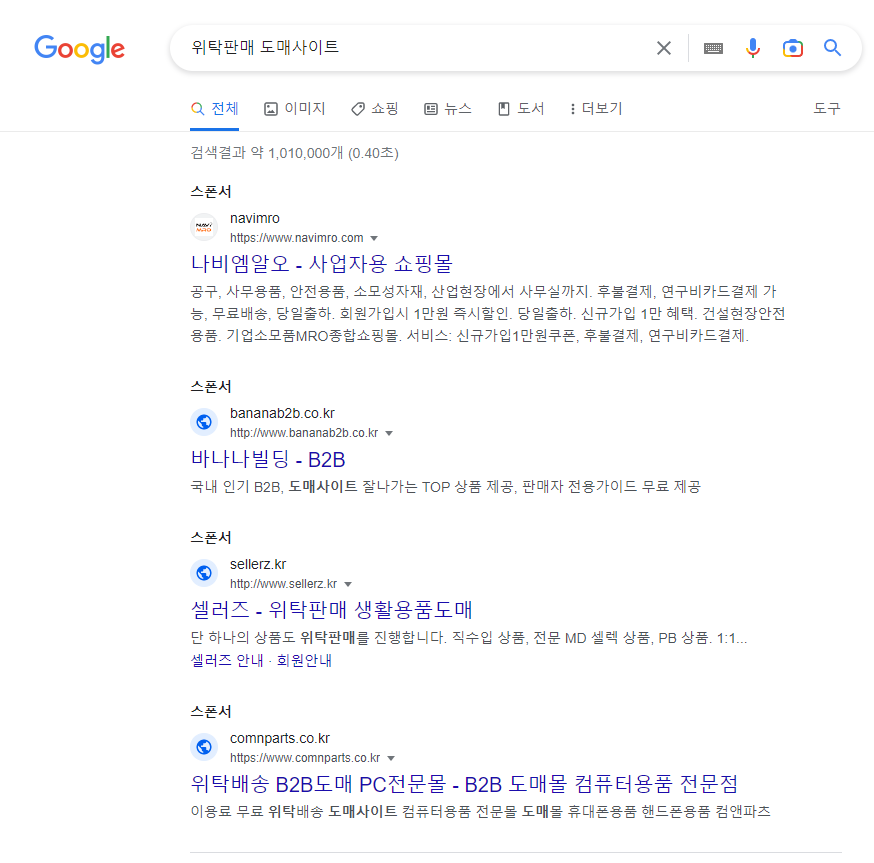Image resolution: width=874 pixels, height=863 pixels.
Task: Click the comnparts.co.kr globe favicon
Action: click(x=204, y=747)
